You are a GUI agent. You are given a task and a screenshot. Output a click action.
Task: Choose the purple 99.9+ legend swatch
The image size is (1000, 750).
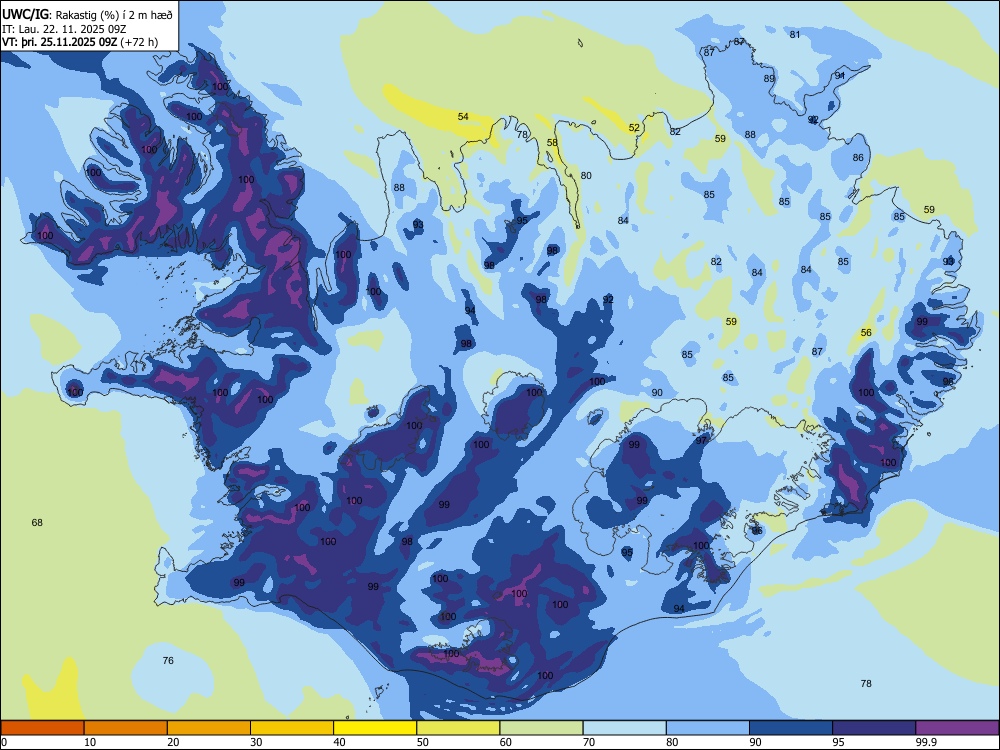[957, 728]
